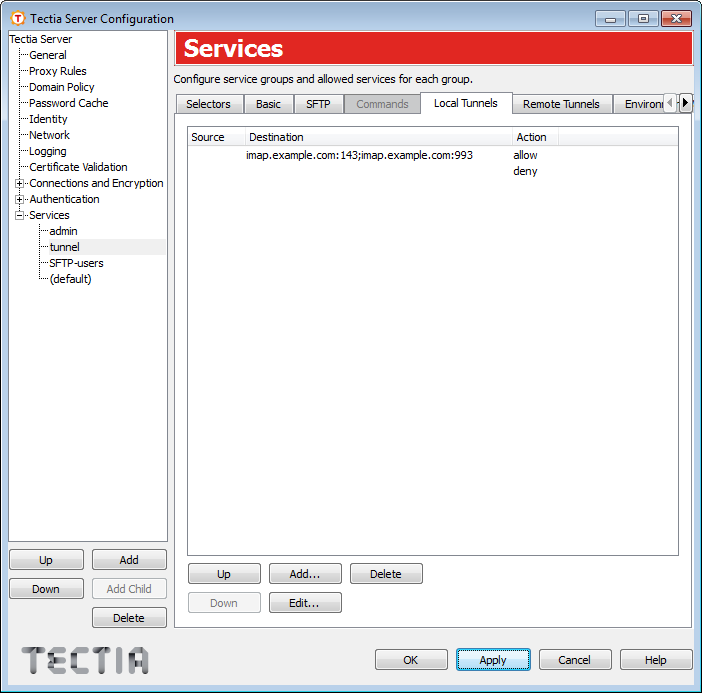
Task: Select the Authentication label in tree
Action: 64,199
